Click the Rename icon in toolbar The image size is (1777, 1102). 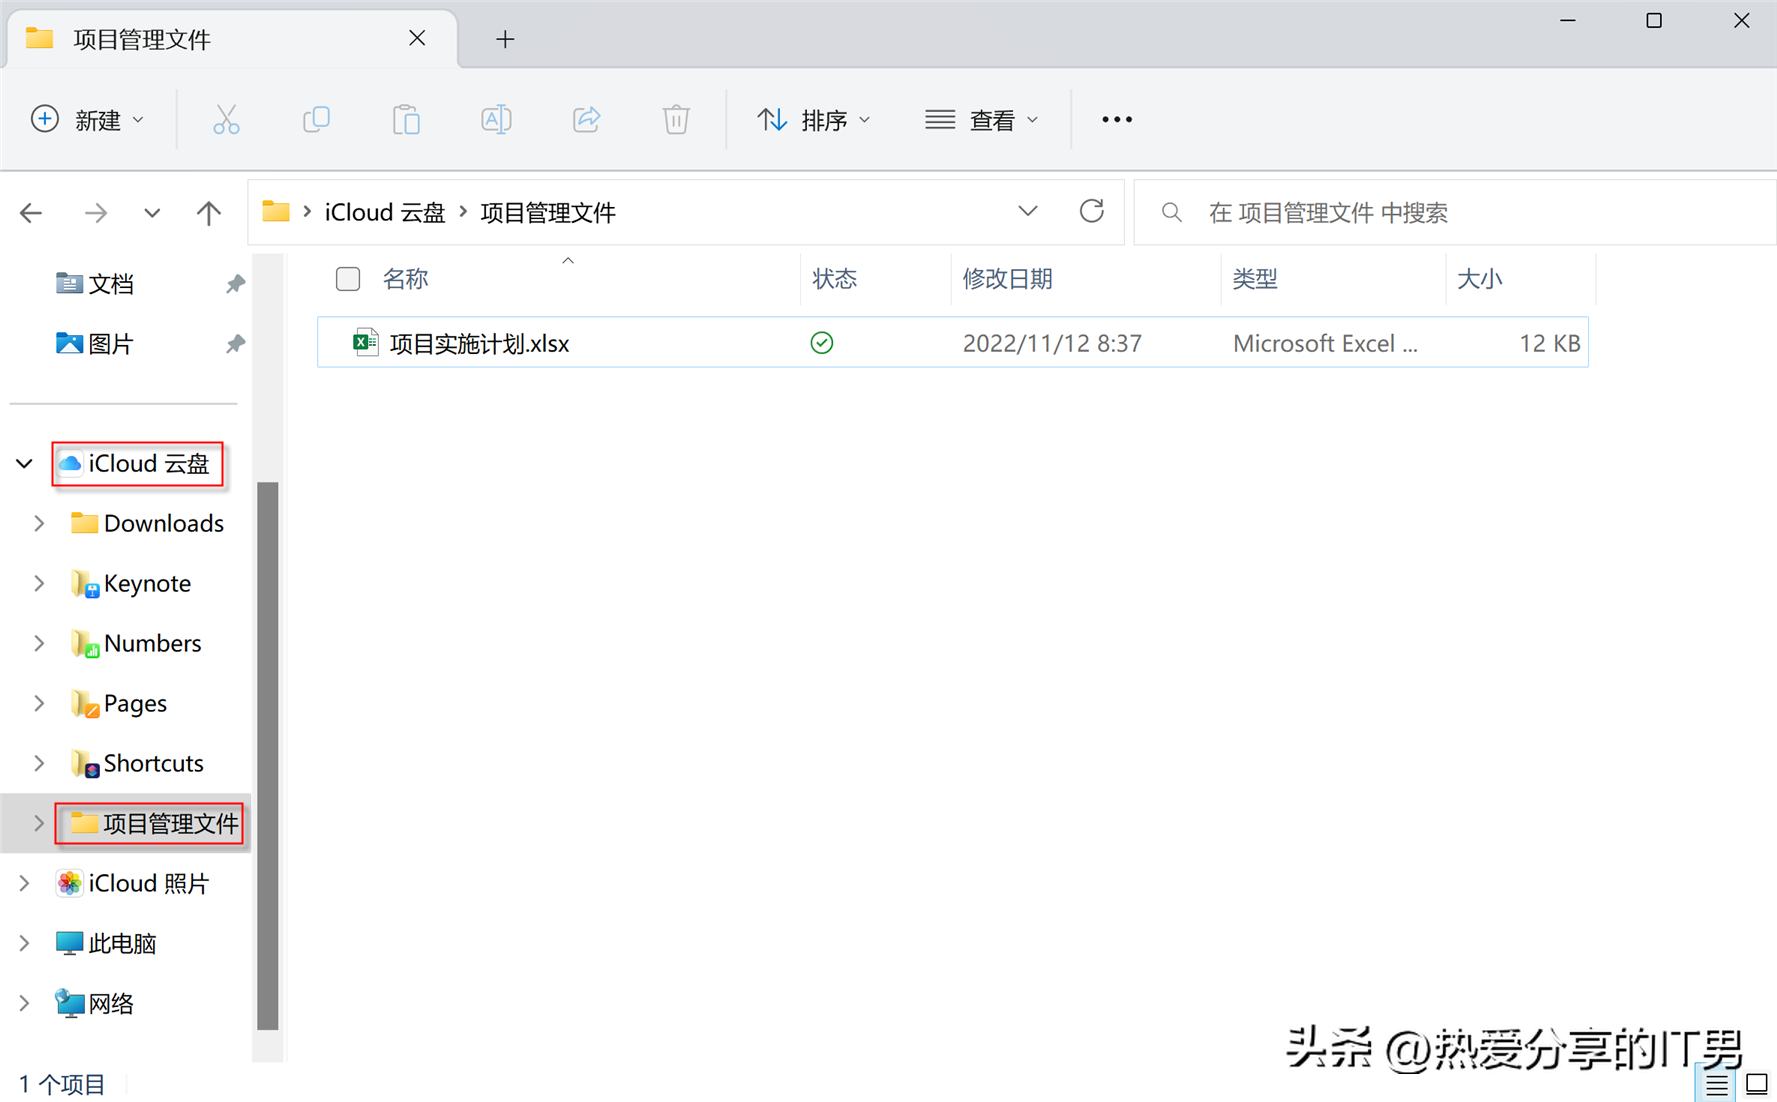pos(496,120)
